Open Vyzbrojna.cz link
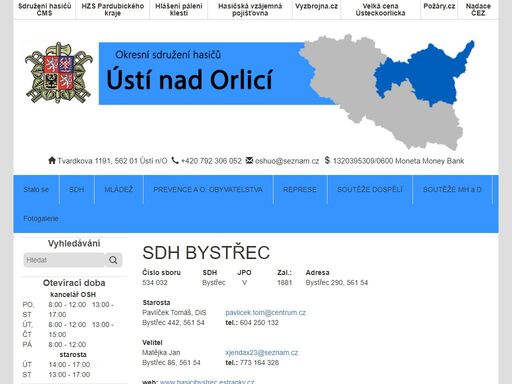This screenshot has height=384, width=512. [x=316, y=6]
